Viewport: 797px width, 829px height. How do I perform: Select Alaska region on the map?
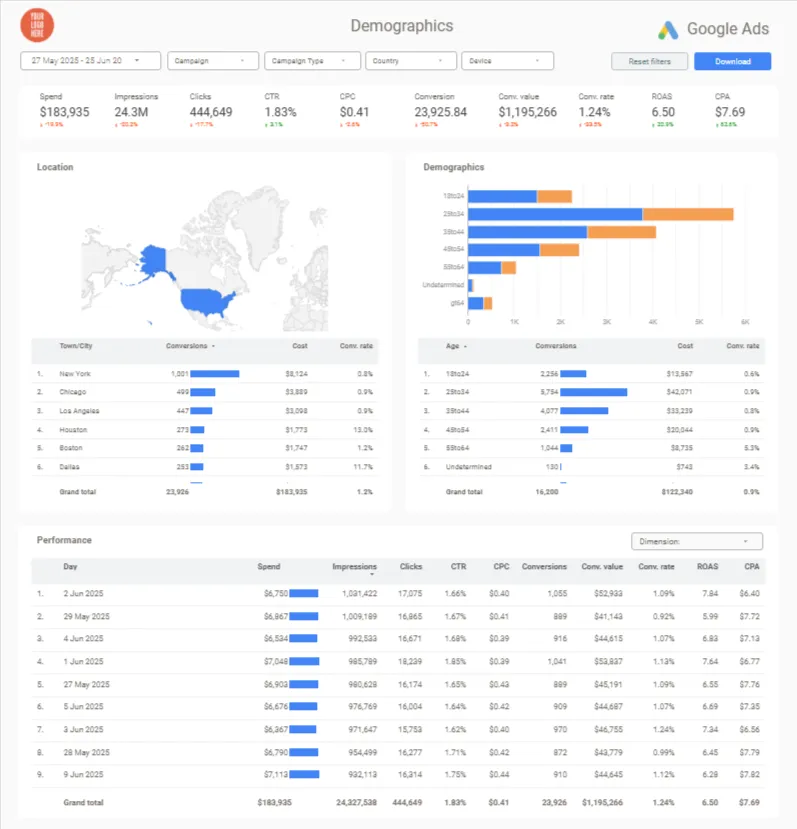coord(154,259)
